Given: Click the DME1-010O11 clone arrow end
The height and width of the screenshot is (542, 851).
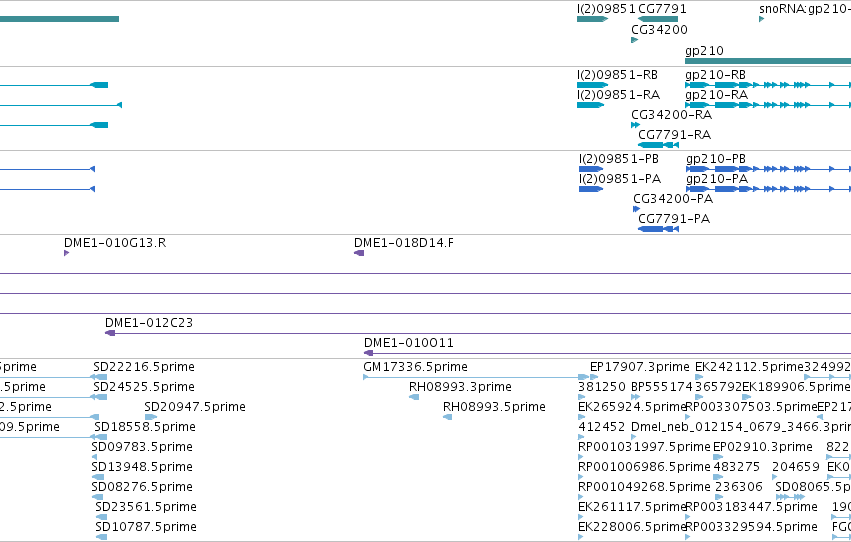Looking at the screenshot, I should coord(369,353).
